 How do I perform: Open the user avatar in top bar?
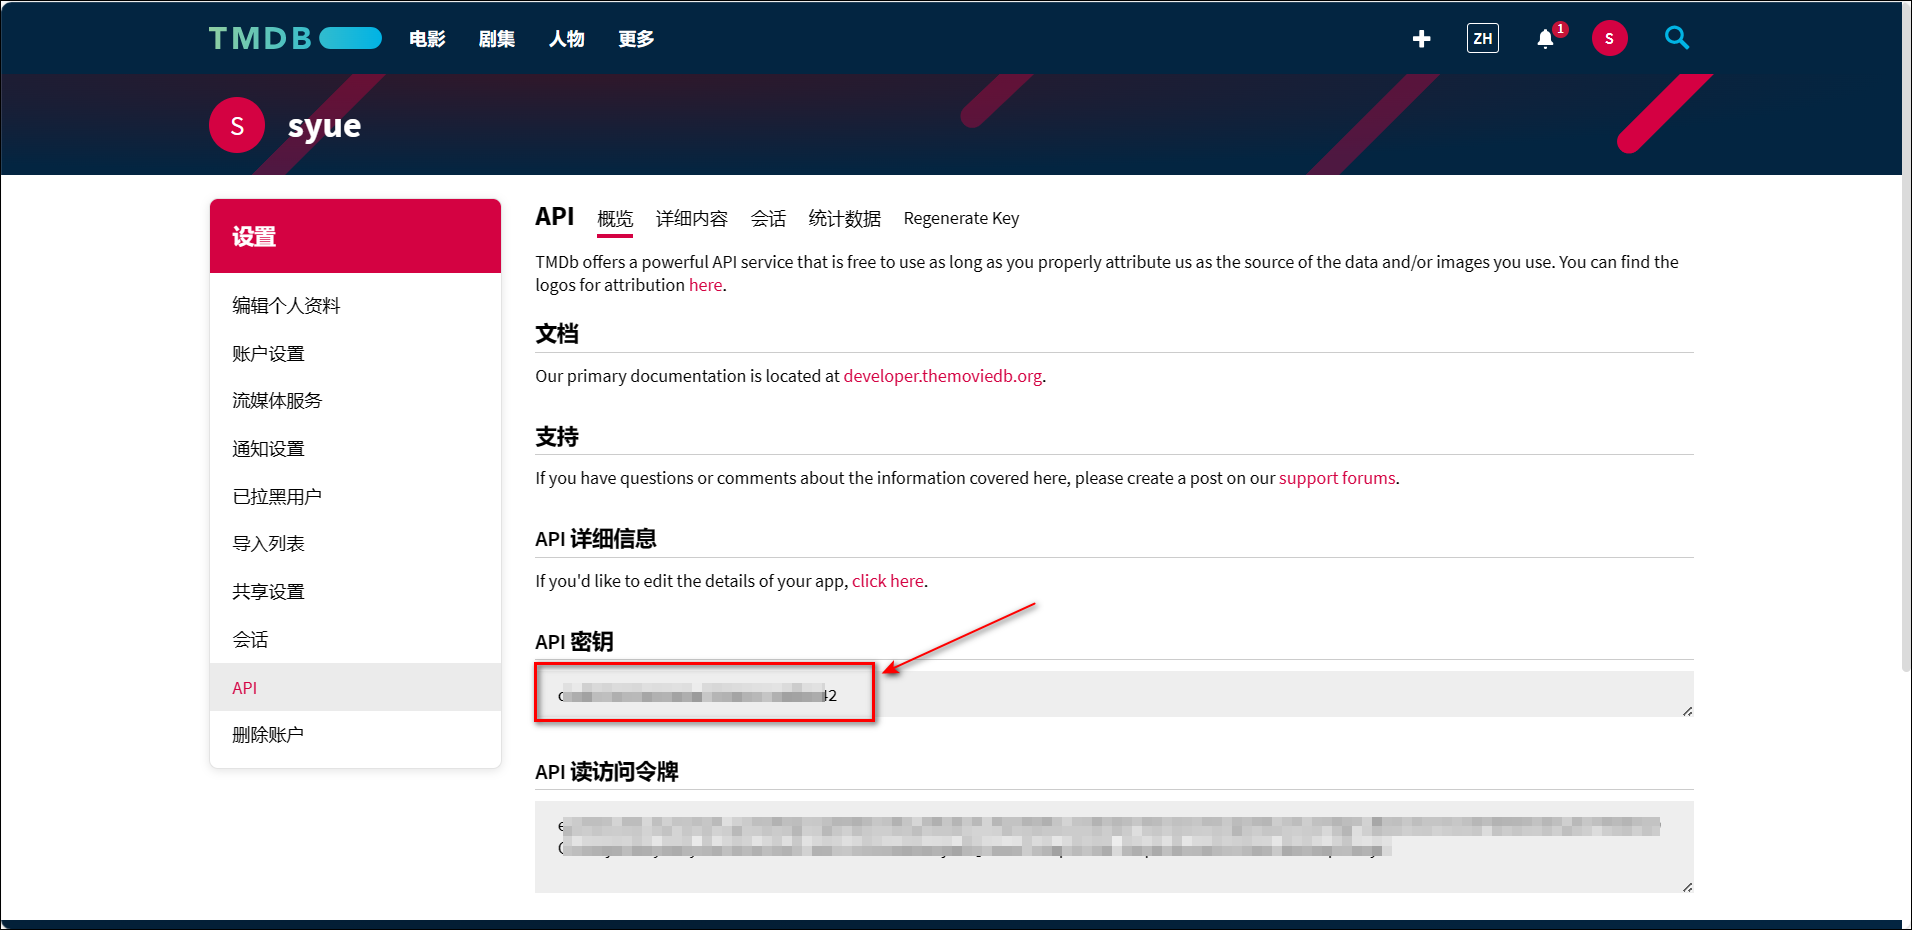tap(1609, 39)
